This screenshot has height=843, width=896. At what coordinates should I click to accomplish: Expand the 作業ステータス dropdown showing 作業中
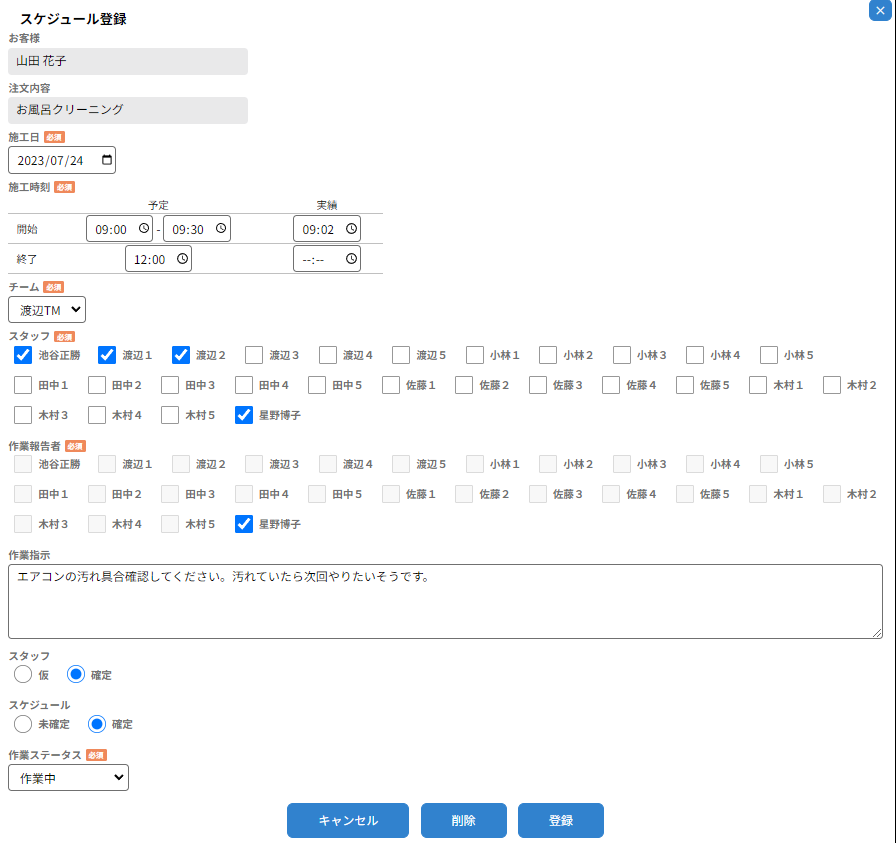click(68, 777)
